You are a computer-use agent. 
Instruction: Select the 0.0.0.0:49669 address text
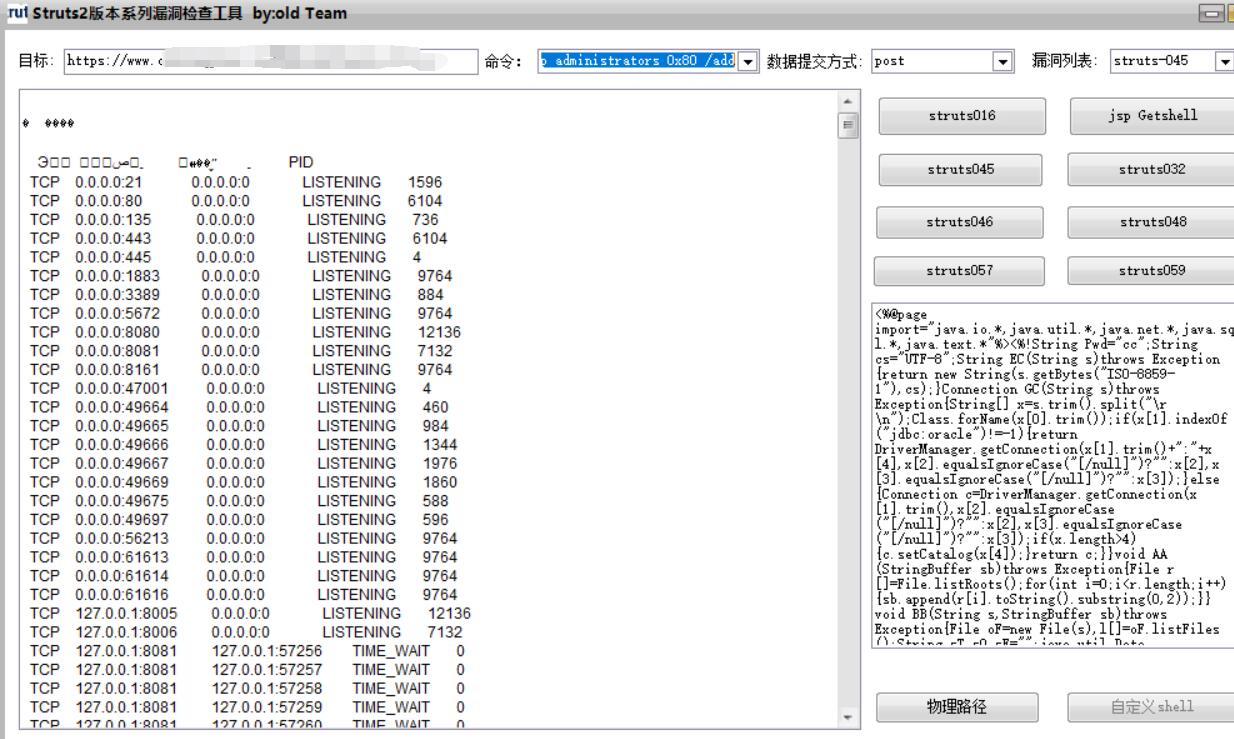[x=122, y=482]
